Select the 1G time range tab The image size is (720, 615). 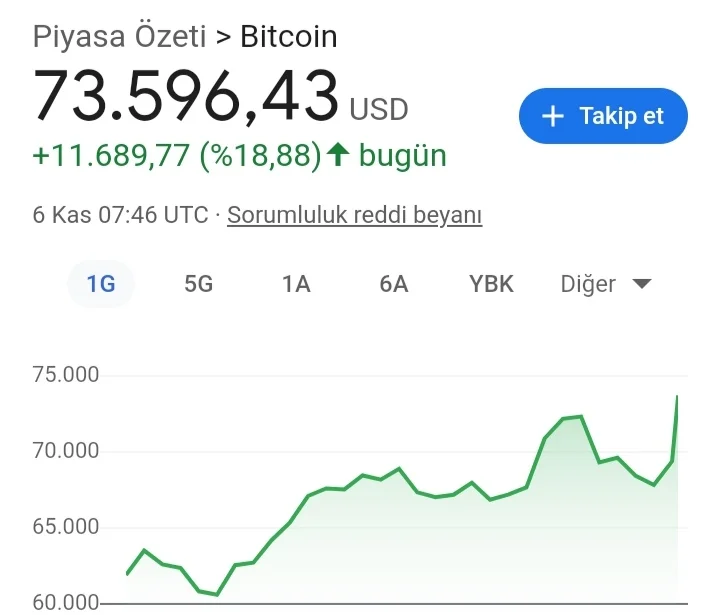click(x=101, y=284)
